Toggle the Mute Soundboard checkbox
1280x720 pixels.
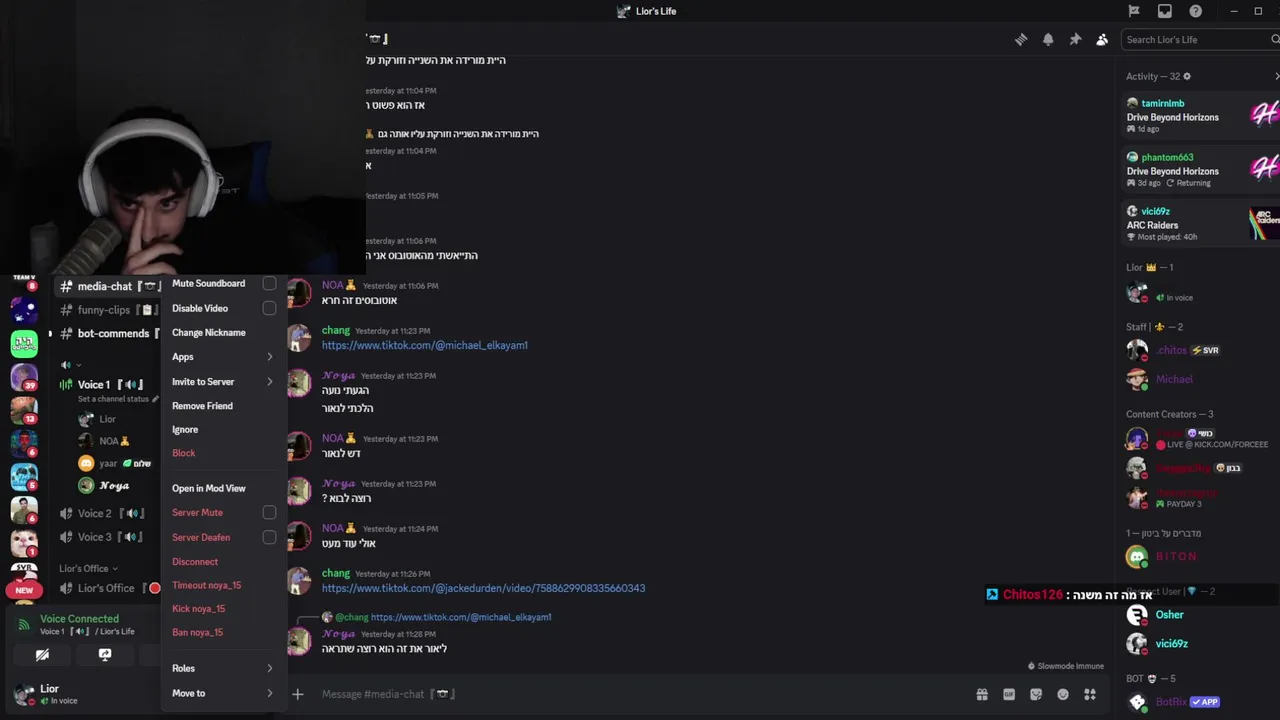[269, 283]
